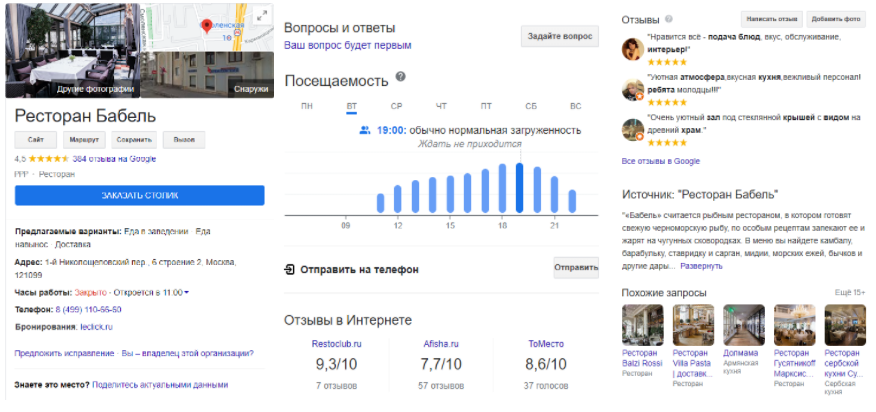876x412 pixels.
Task: Open Restoclub.ru reviews link
Action: tap(336, 344)
